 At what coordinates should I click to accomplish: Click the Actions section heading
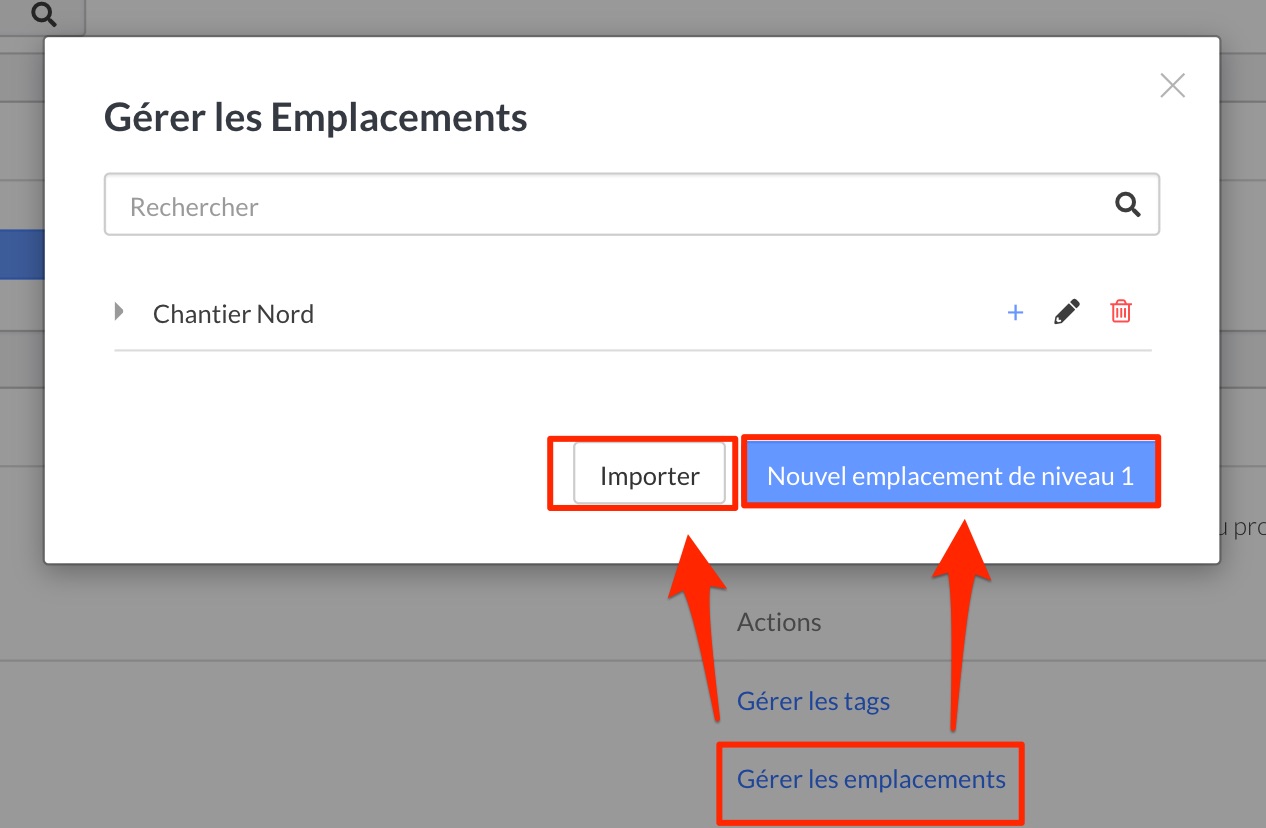pyautogui.click(x=779, y=622)
